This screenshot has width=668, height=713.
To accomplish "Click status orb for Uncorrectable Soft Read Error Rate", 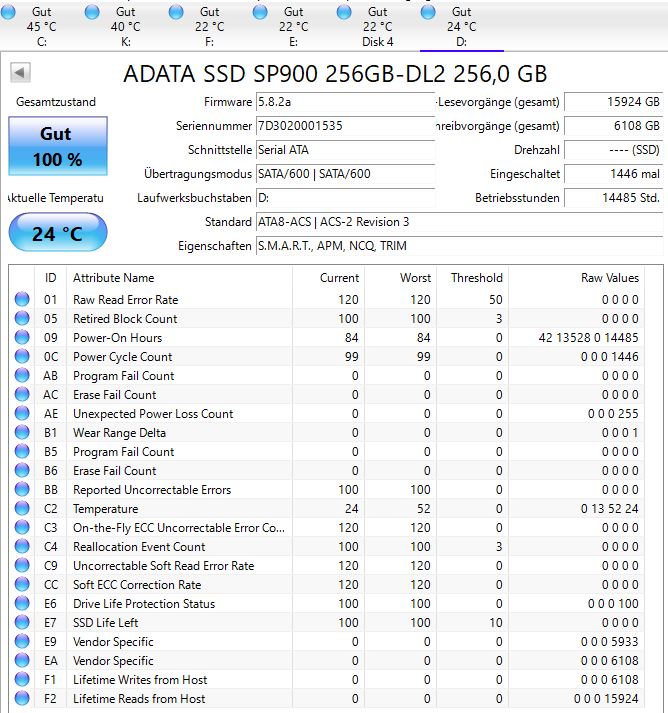I will tap(22, 566).
